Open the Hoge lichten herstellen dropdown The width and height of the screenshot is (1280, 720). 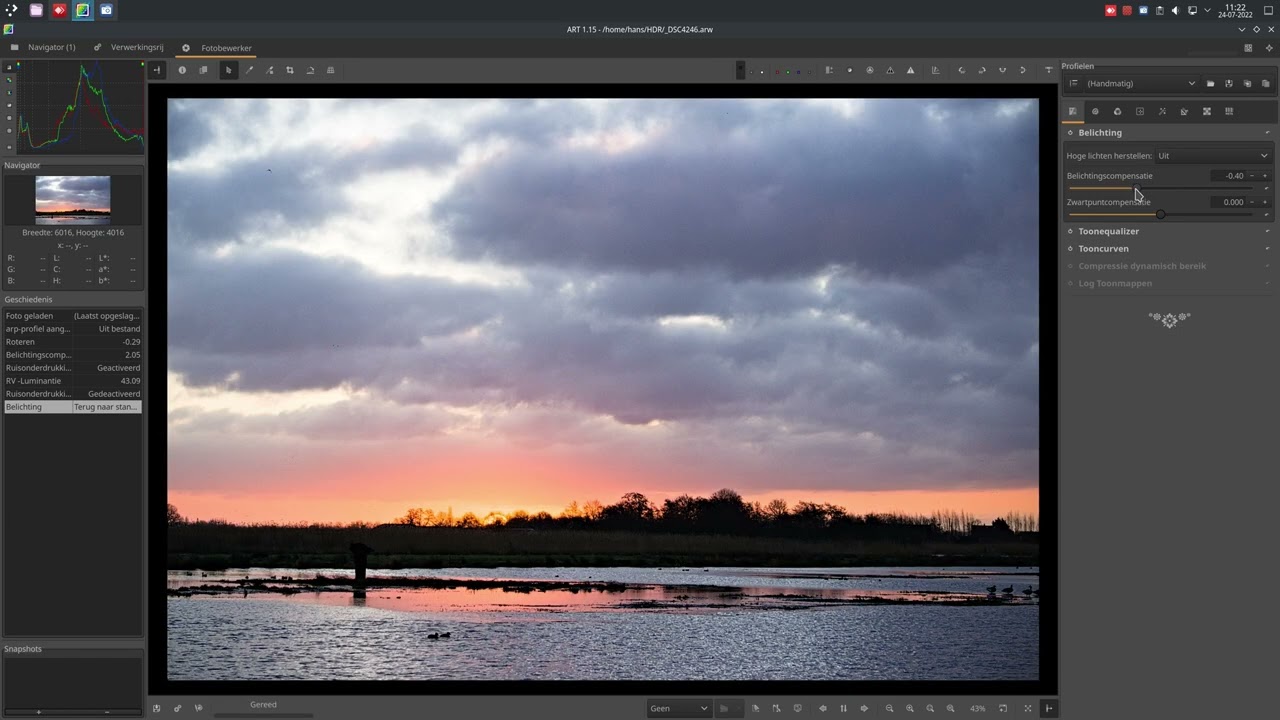1212,156
